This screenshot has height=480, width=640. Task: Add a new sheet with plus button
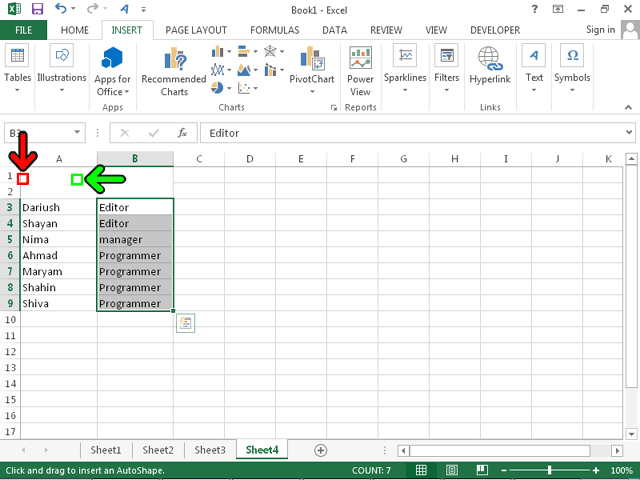coord(320,450)
